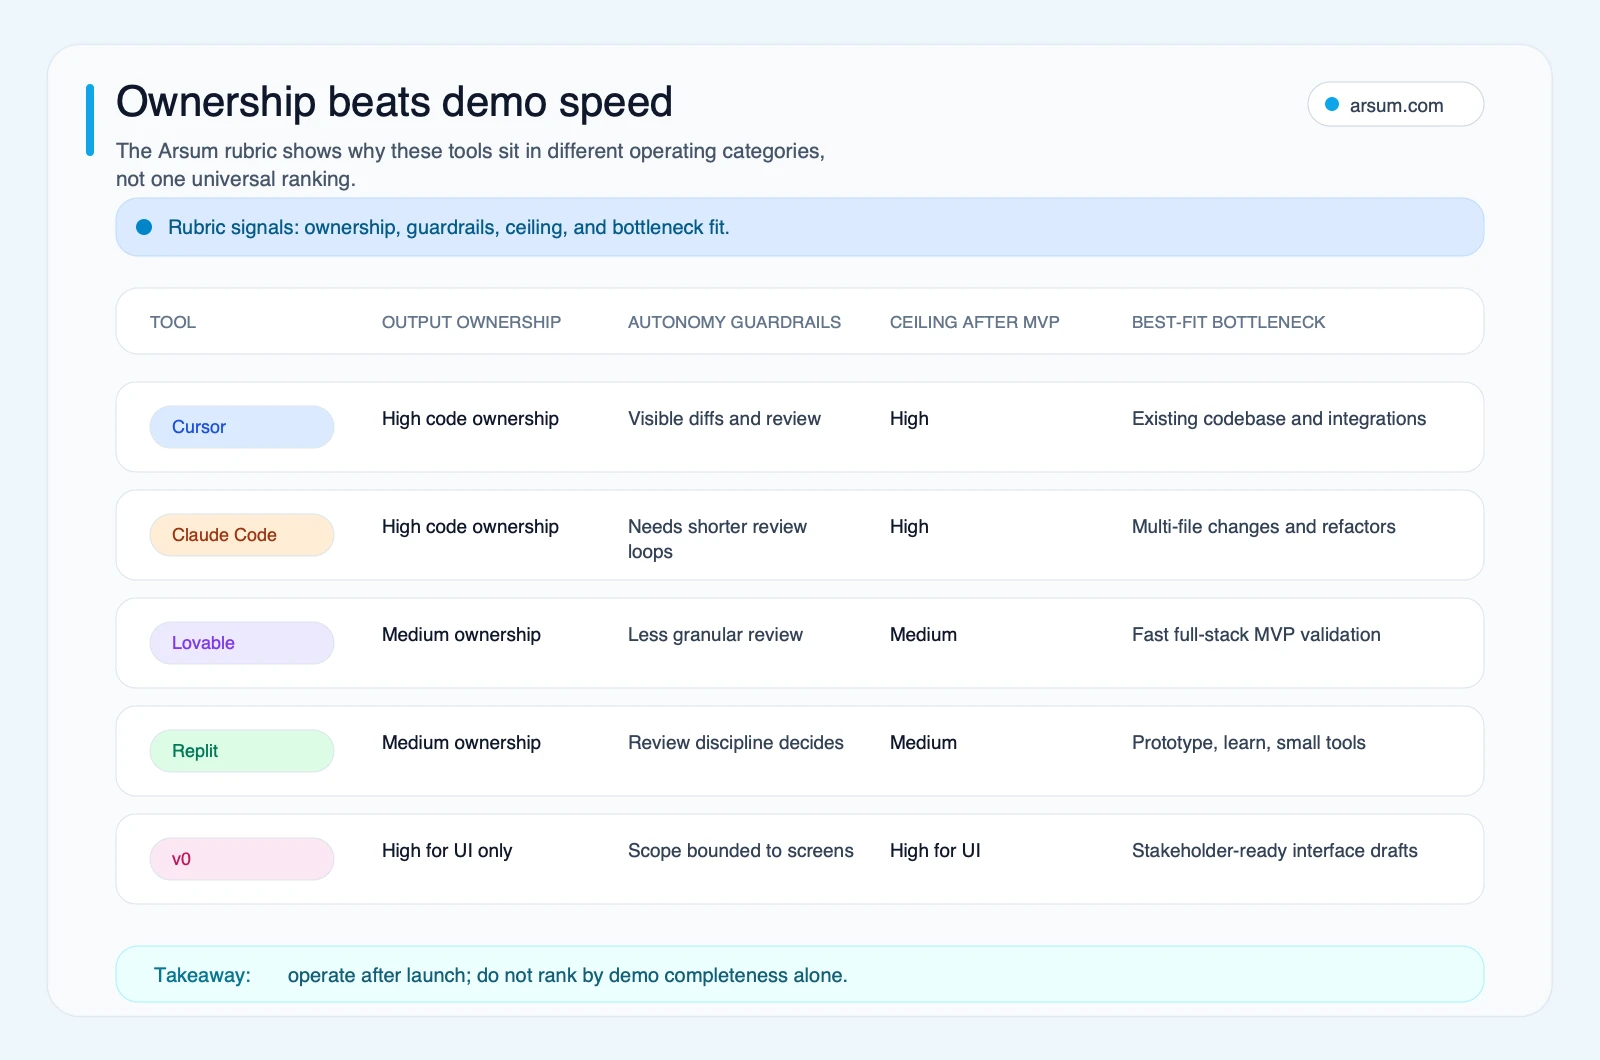1600x1060 pixels.
Task: Click the 'Takeaway:' label
Action: tap(202, 975)
